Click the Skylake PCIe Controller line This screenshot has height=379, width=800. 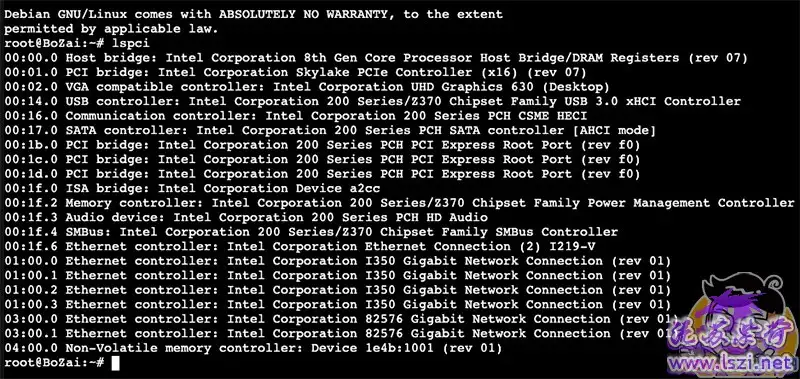(295, 72)
